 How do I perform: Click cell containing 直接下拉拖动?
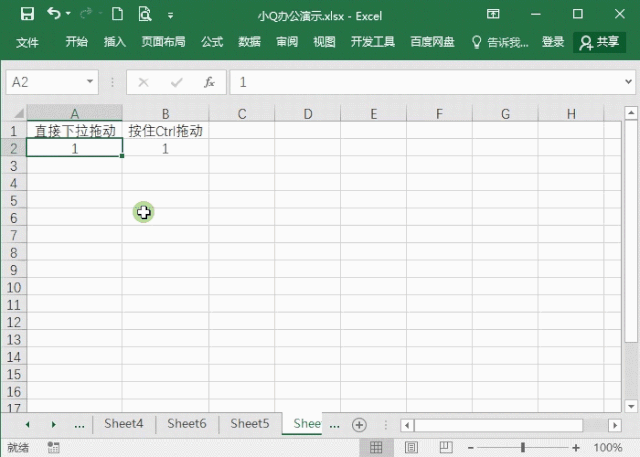click(x=75, y=131)
